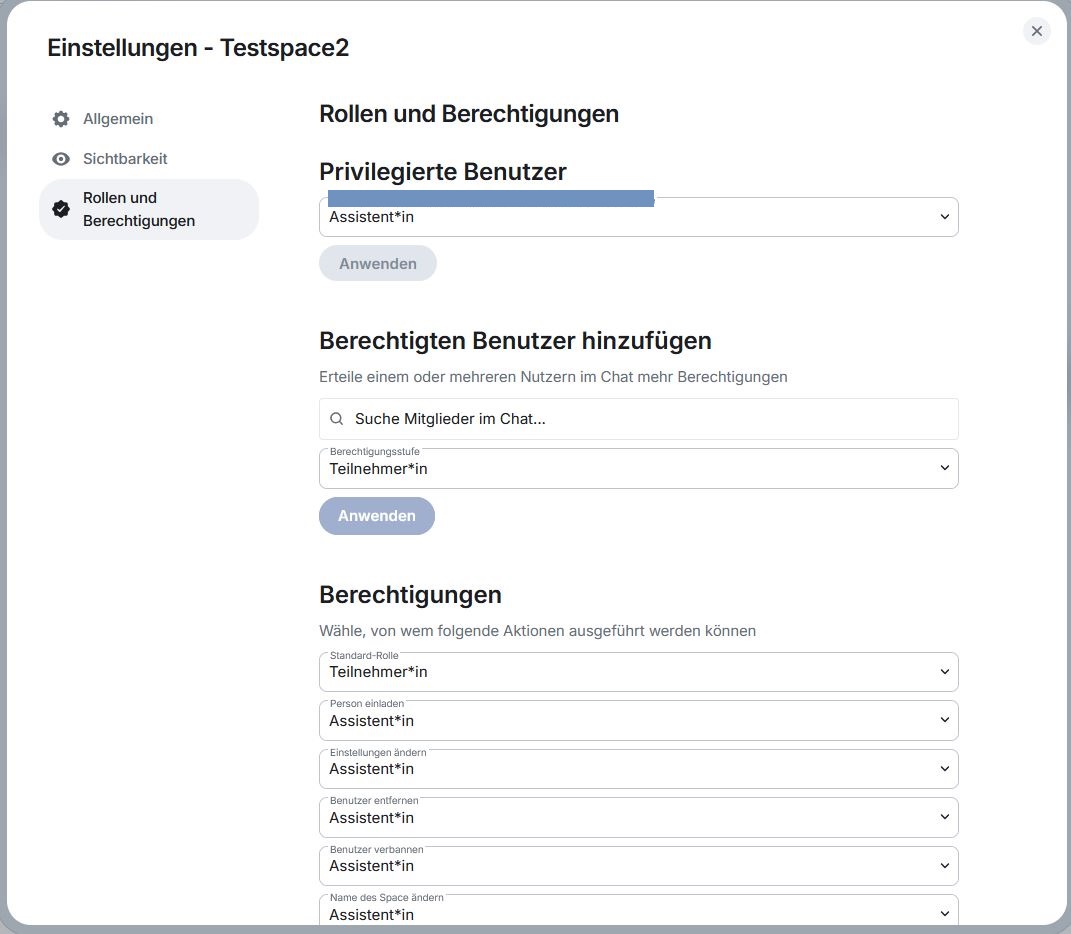The height and width of the screenshot is (934, 1071).
Task: Click the magnifier icon in member search
Action: 337,419
